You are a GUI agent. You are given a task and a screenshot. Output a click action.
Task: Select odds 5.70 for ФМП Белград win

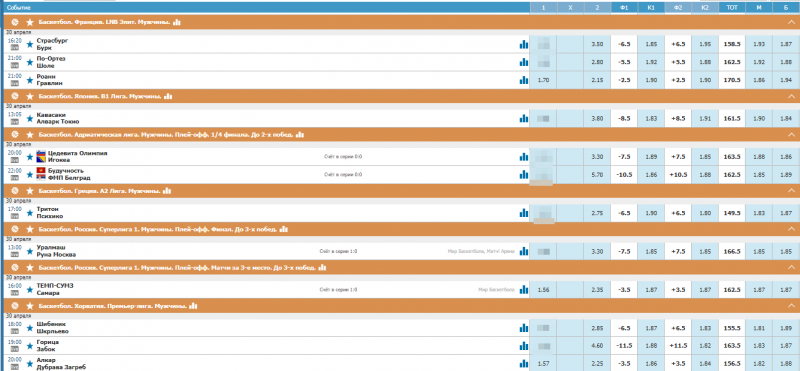597,175
